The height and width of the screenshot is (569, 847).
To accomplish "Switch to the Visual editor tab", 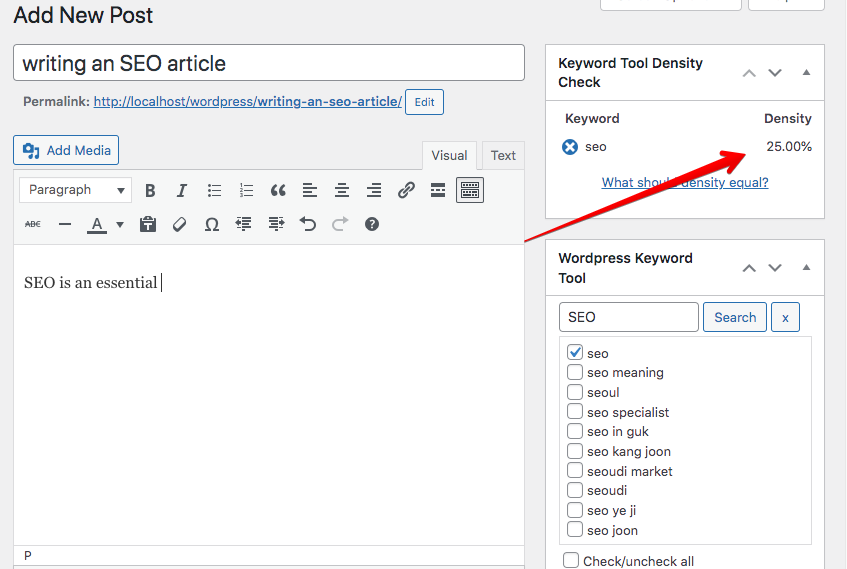I will [449, 155].
